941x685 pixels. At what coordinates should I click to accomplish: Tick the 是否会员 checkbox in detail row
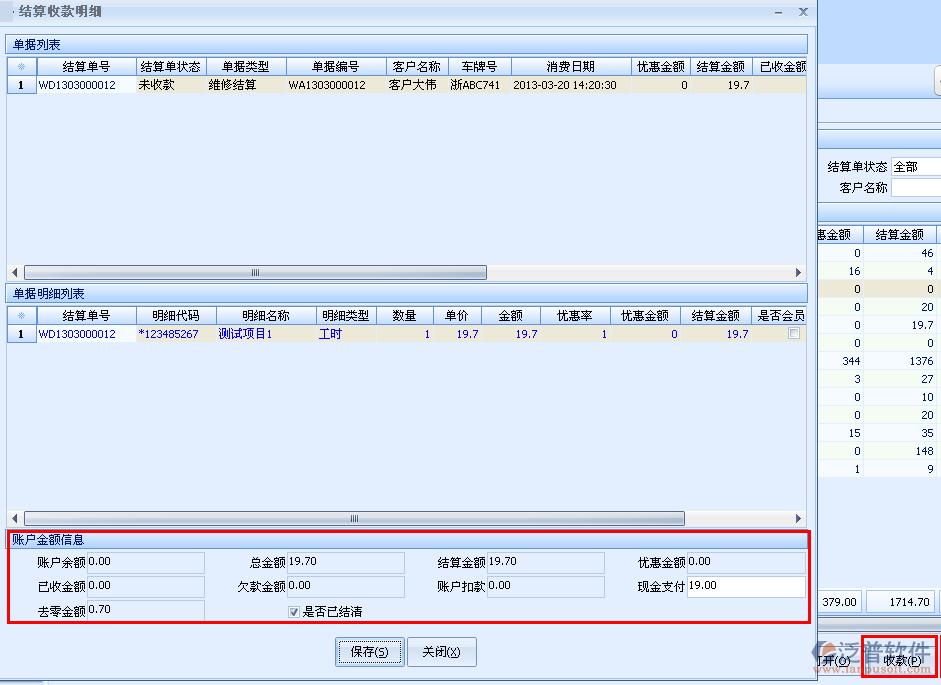pos(793,334)
